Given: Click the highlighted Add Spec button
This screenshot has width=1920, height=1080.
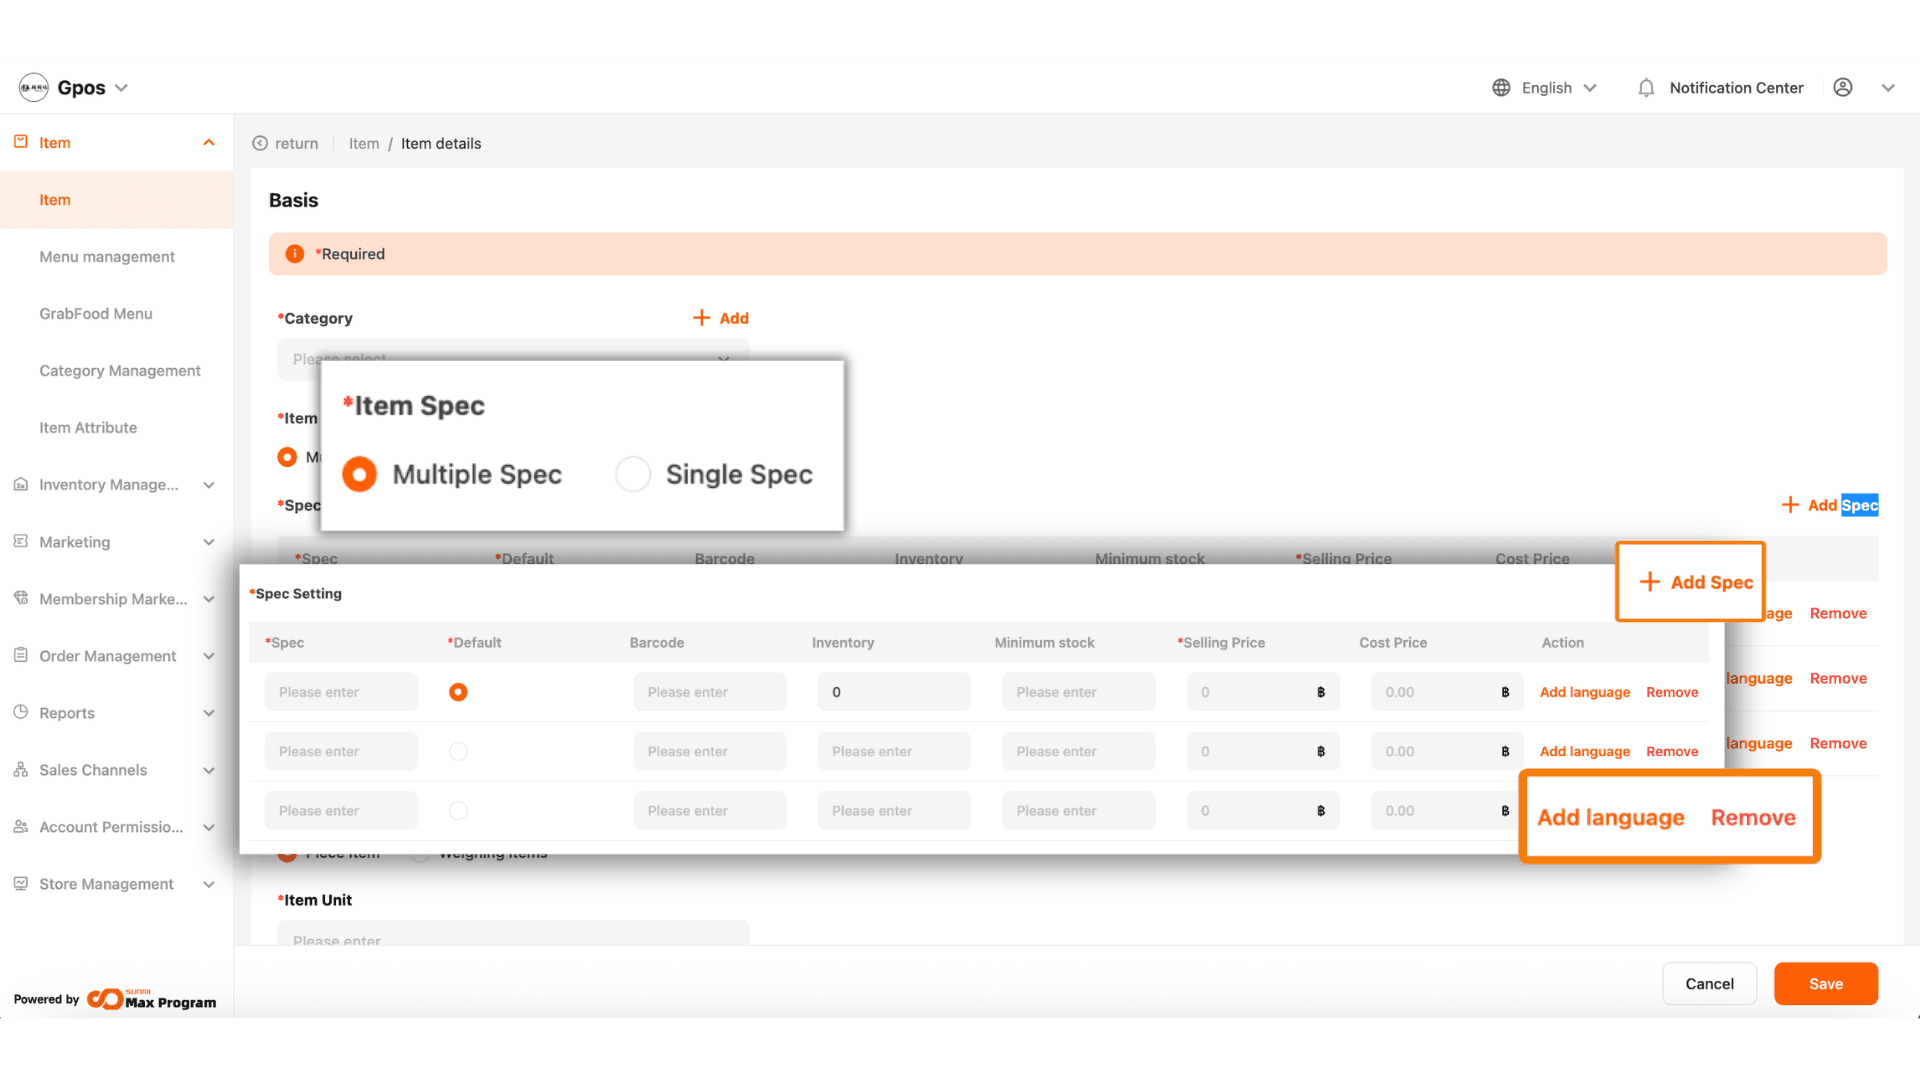Looking at the screenshot, I should (1695, 582).
